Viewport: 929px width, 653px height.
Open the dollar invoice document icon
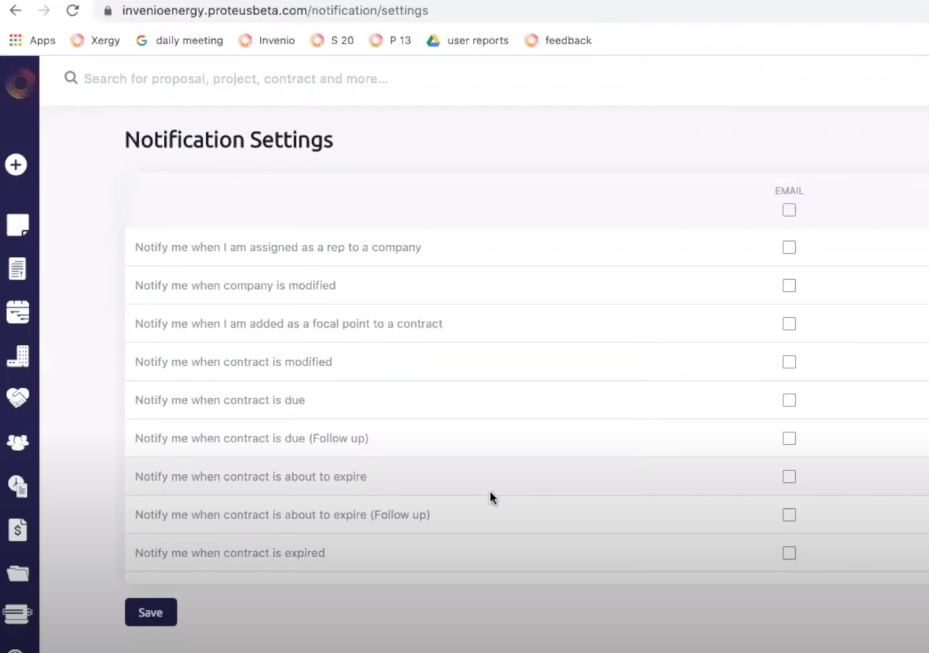[17, 529]
